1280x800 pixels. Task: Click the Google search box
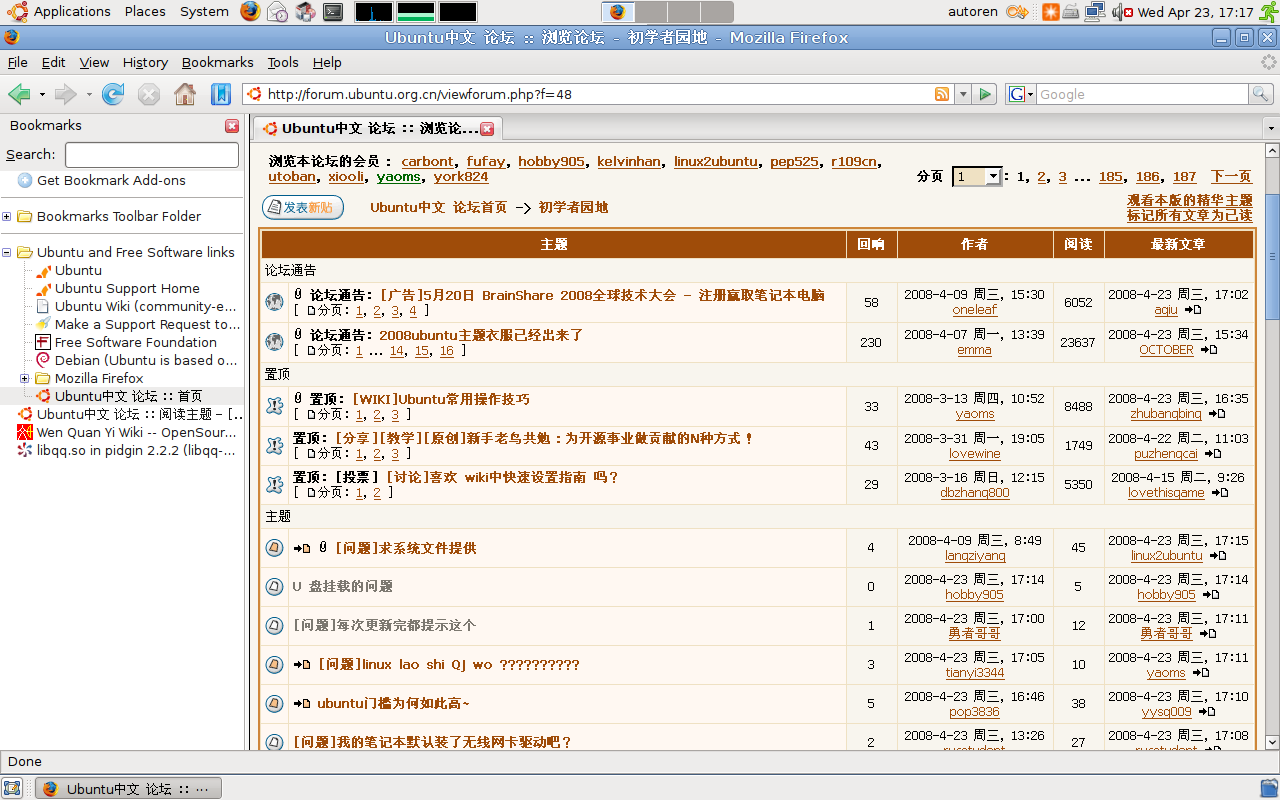tap(1142, 94)
